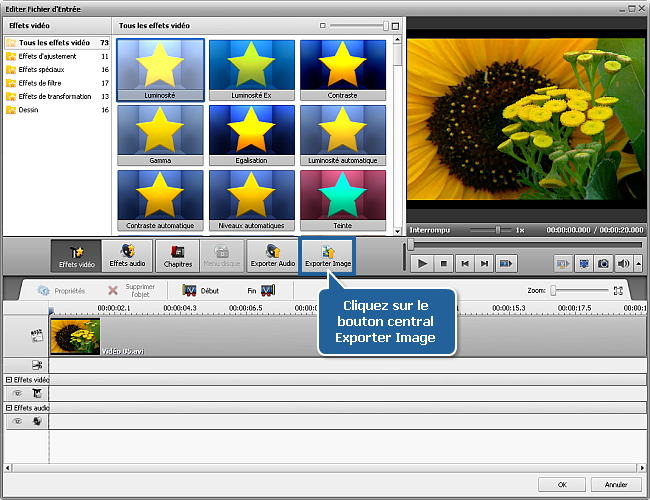Toggle visibility eye of Effets vidéo track
650x500 pixels.
tap(17, 394)
